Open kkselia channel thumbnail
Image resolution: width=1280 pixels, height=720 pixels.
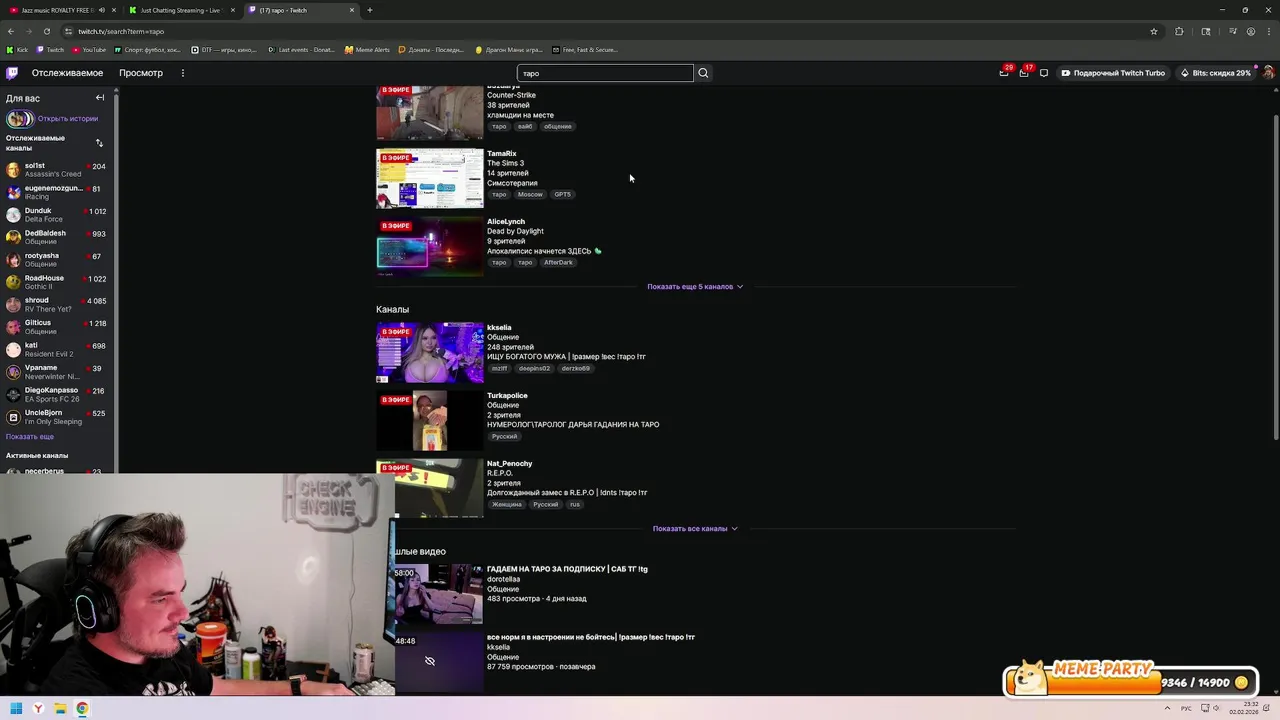point(430,353)
